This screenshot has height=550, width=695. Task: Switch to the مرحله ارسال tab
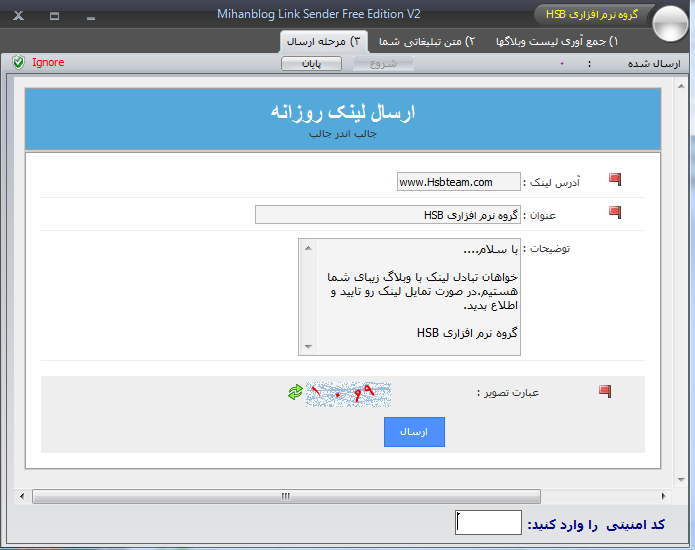click(323, 42)
